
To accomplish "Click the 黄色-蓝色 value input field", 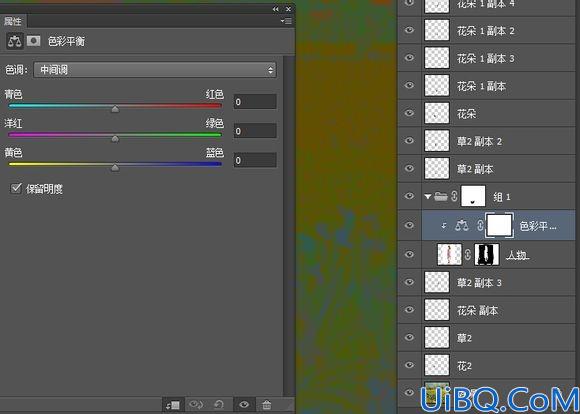I will [x=255, y=160].
